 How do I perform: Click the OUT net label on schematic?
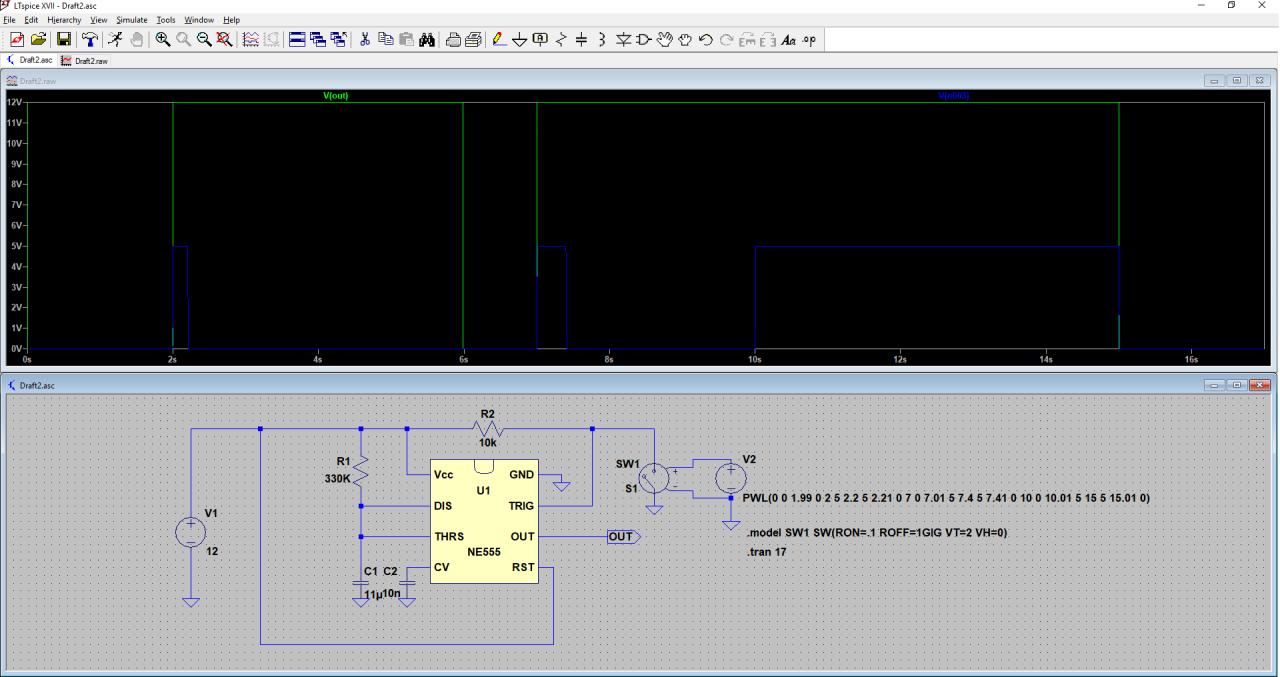[x=622, y=537]
